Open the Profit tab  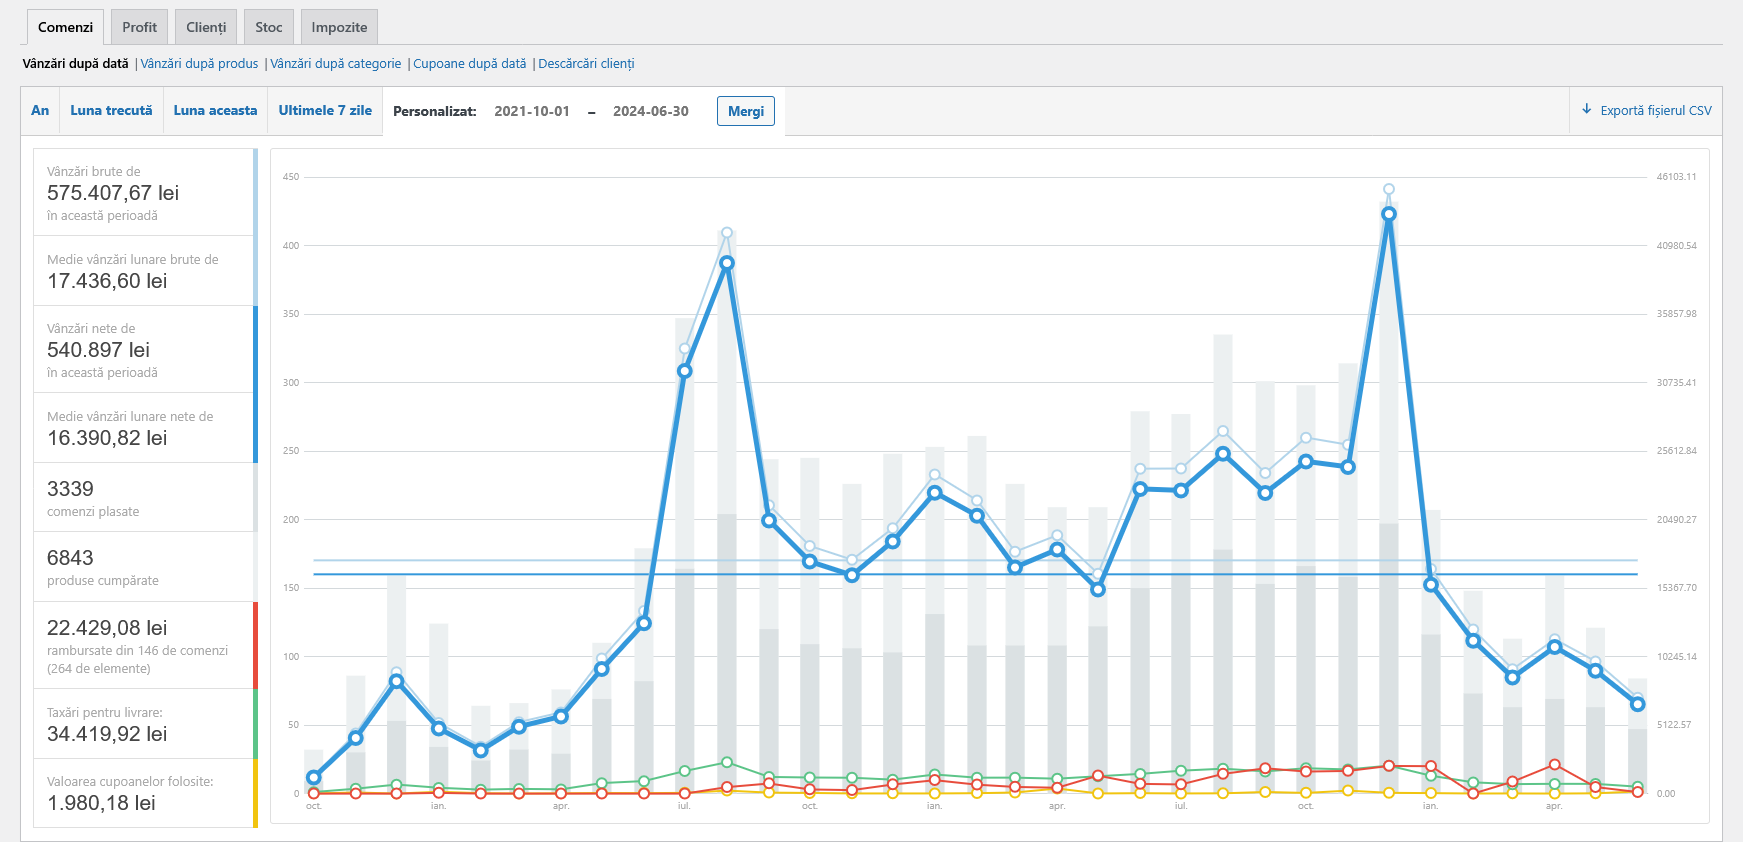click(x=139, y=27)
